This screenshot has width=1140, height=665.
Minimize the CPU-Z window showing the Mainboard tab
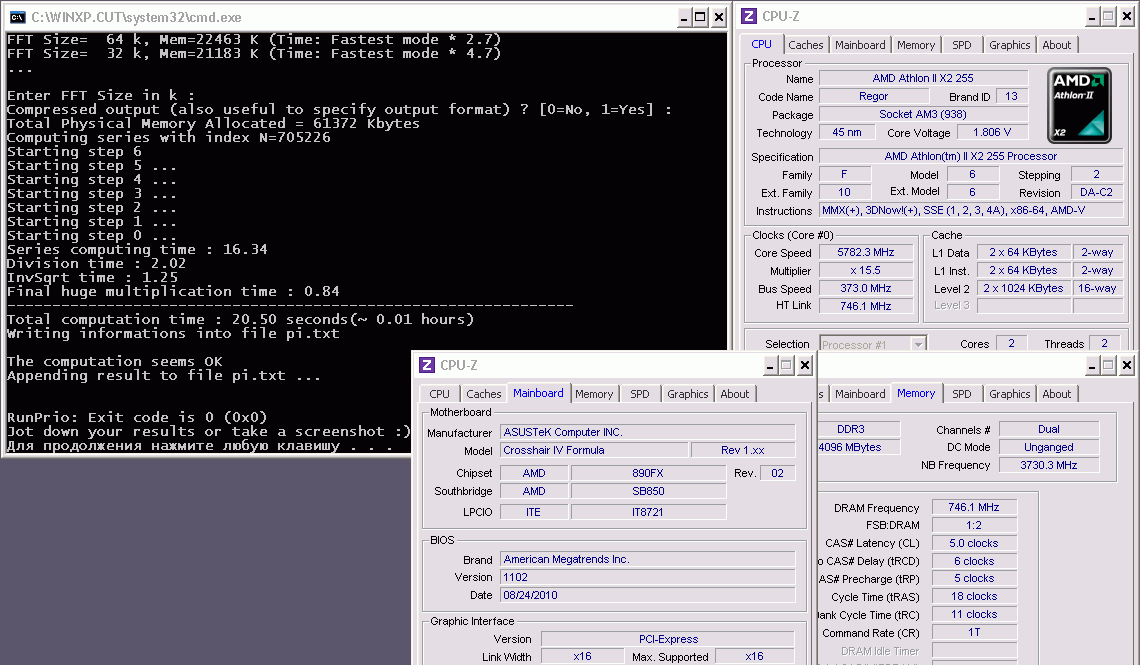(x=770, y=366)
